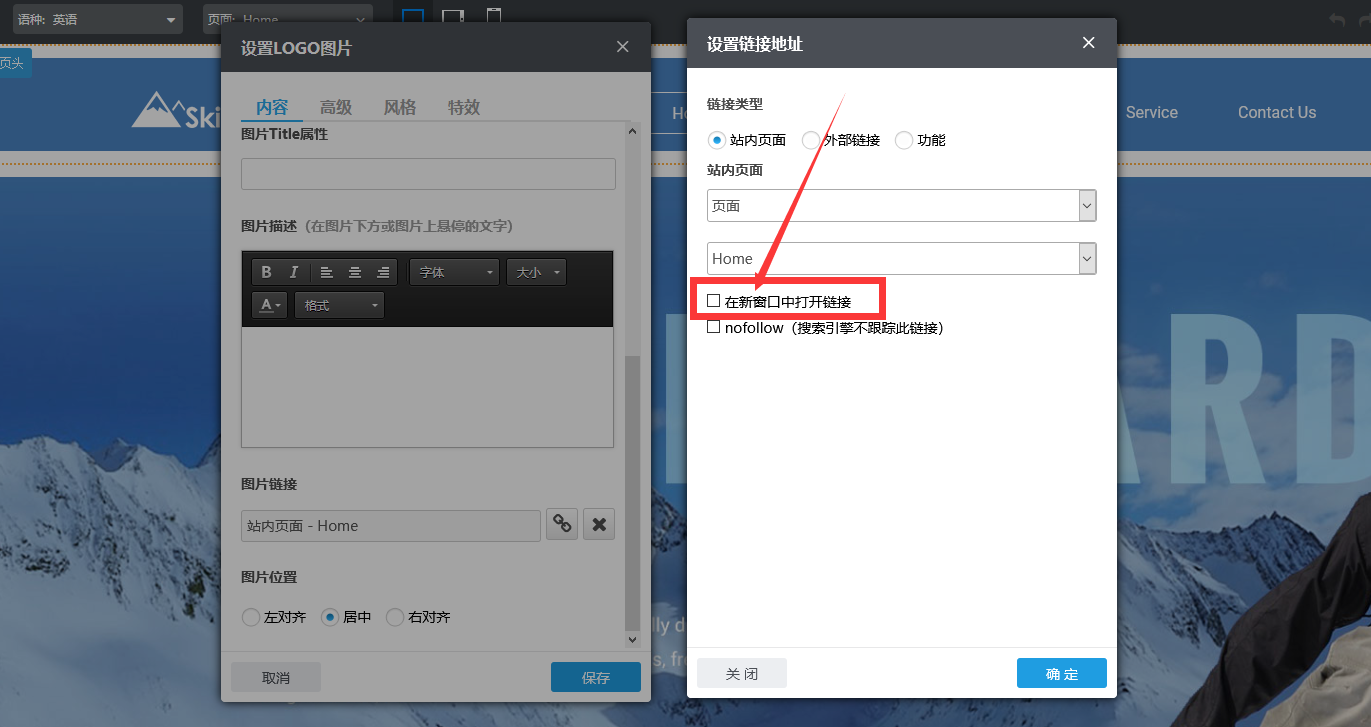Image resolution: width=1371 pixels, height=727 pixels.
Task: Click the Bold icon in description editor
Action: pyautogui.click(x=266, y=272)
